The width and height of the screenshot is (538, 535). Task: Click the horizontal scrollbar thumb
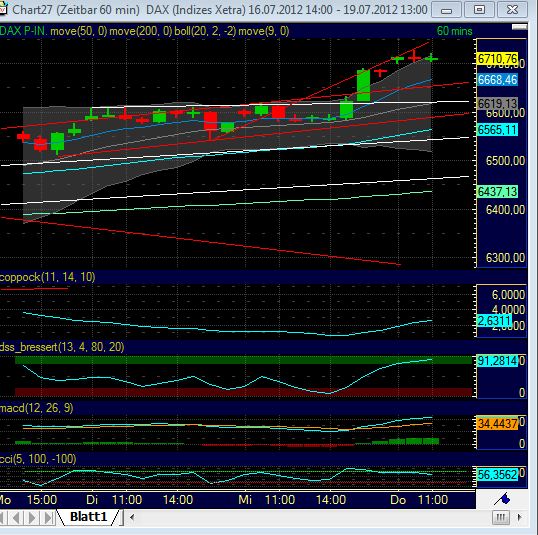click(x=500, y=517)
